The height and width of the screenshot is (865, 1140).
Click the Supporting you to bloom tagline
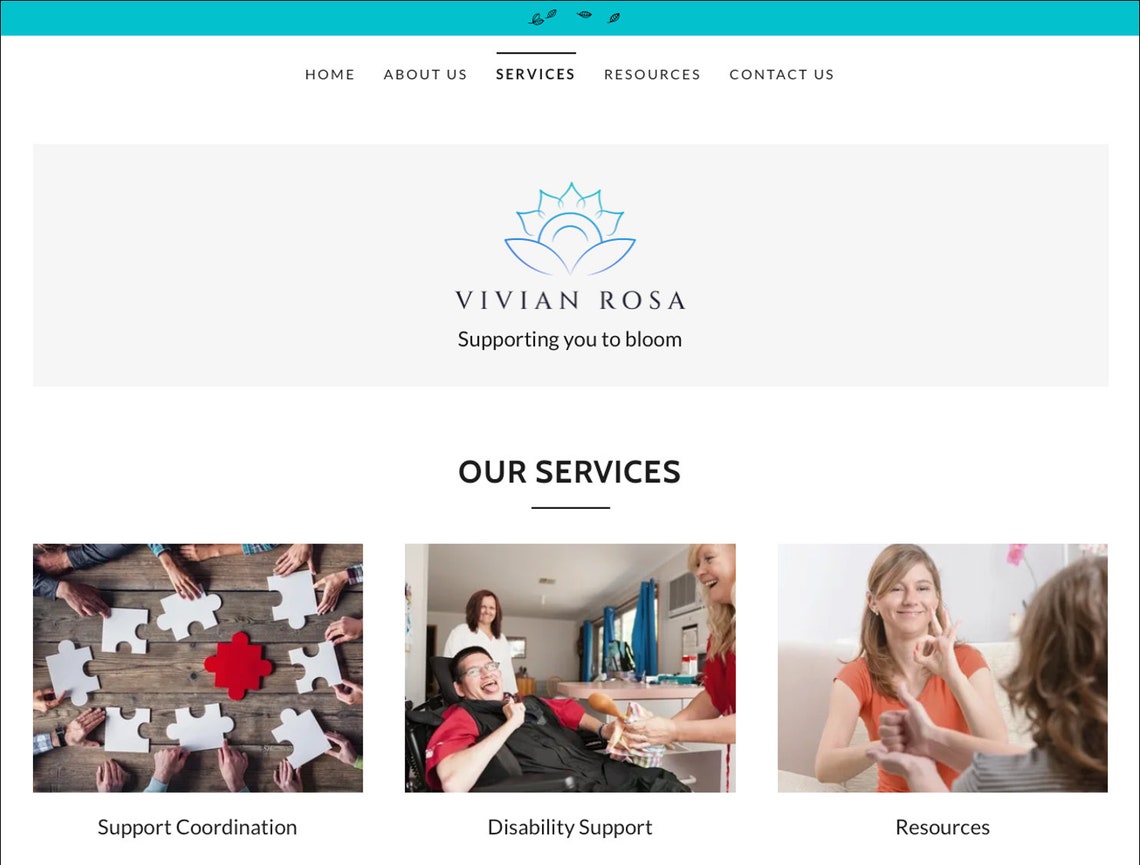570,339
